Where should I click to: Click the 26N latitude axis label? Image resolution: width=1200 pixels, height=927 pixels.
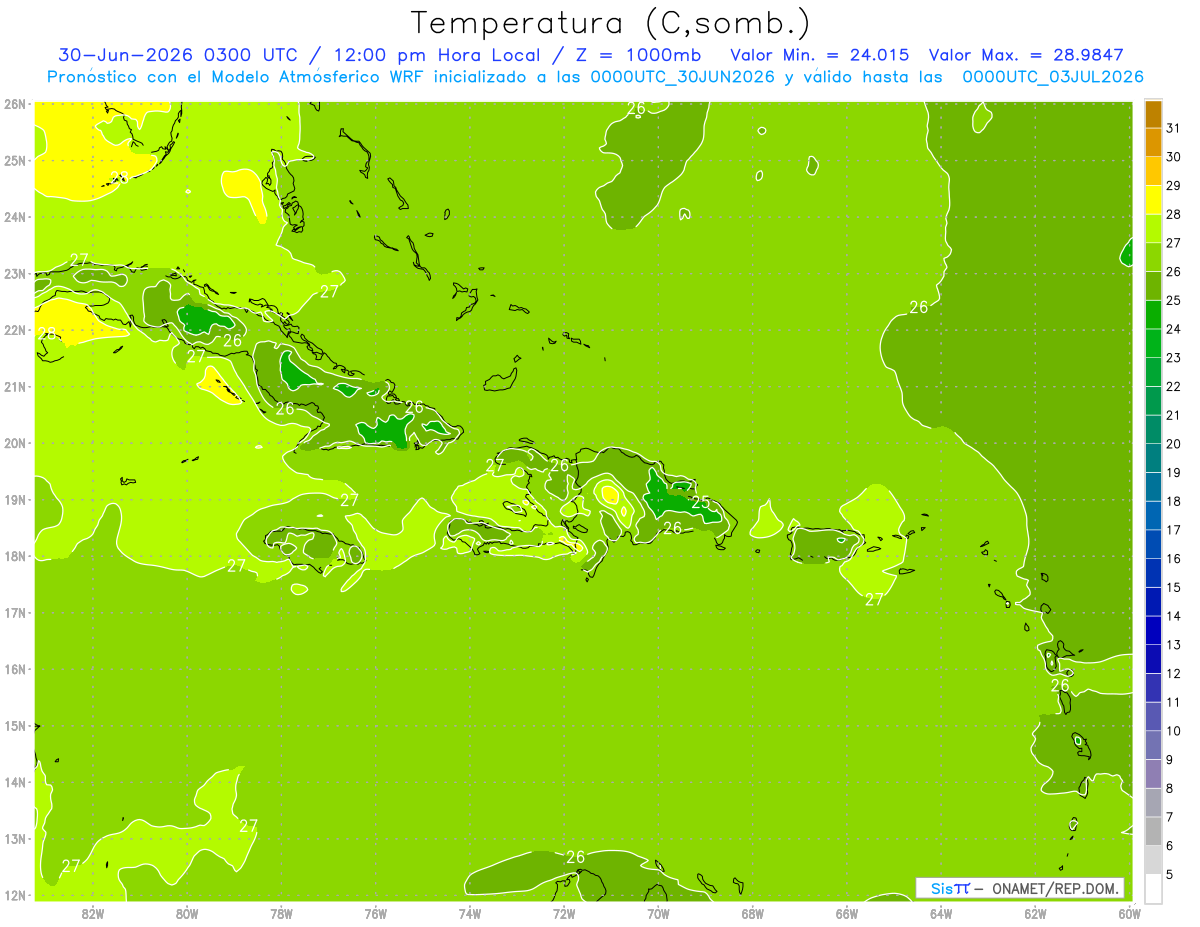[x=15, y=104]
